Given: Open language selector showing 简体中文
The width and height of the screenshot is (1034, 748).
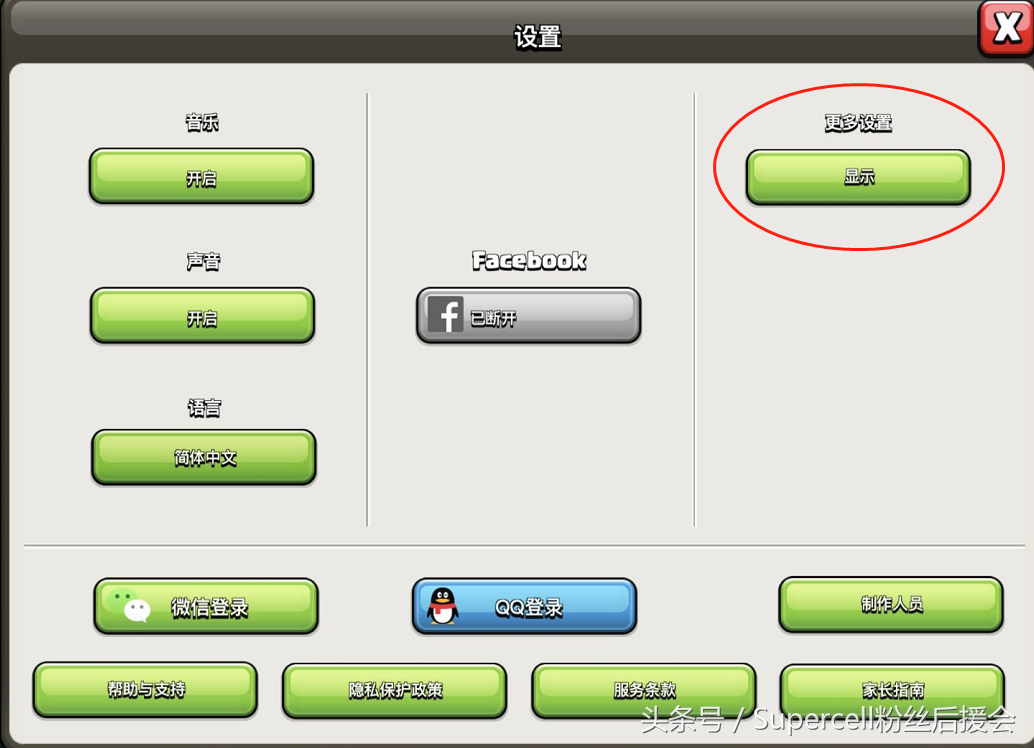Looking at the screenshot, I should (204, 457).
